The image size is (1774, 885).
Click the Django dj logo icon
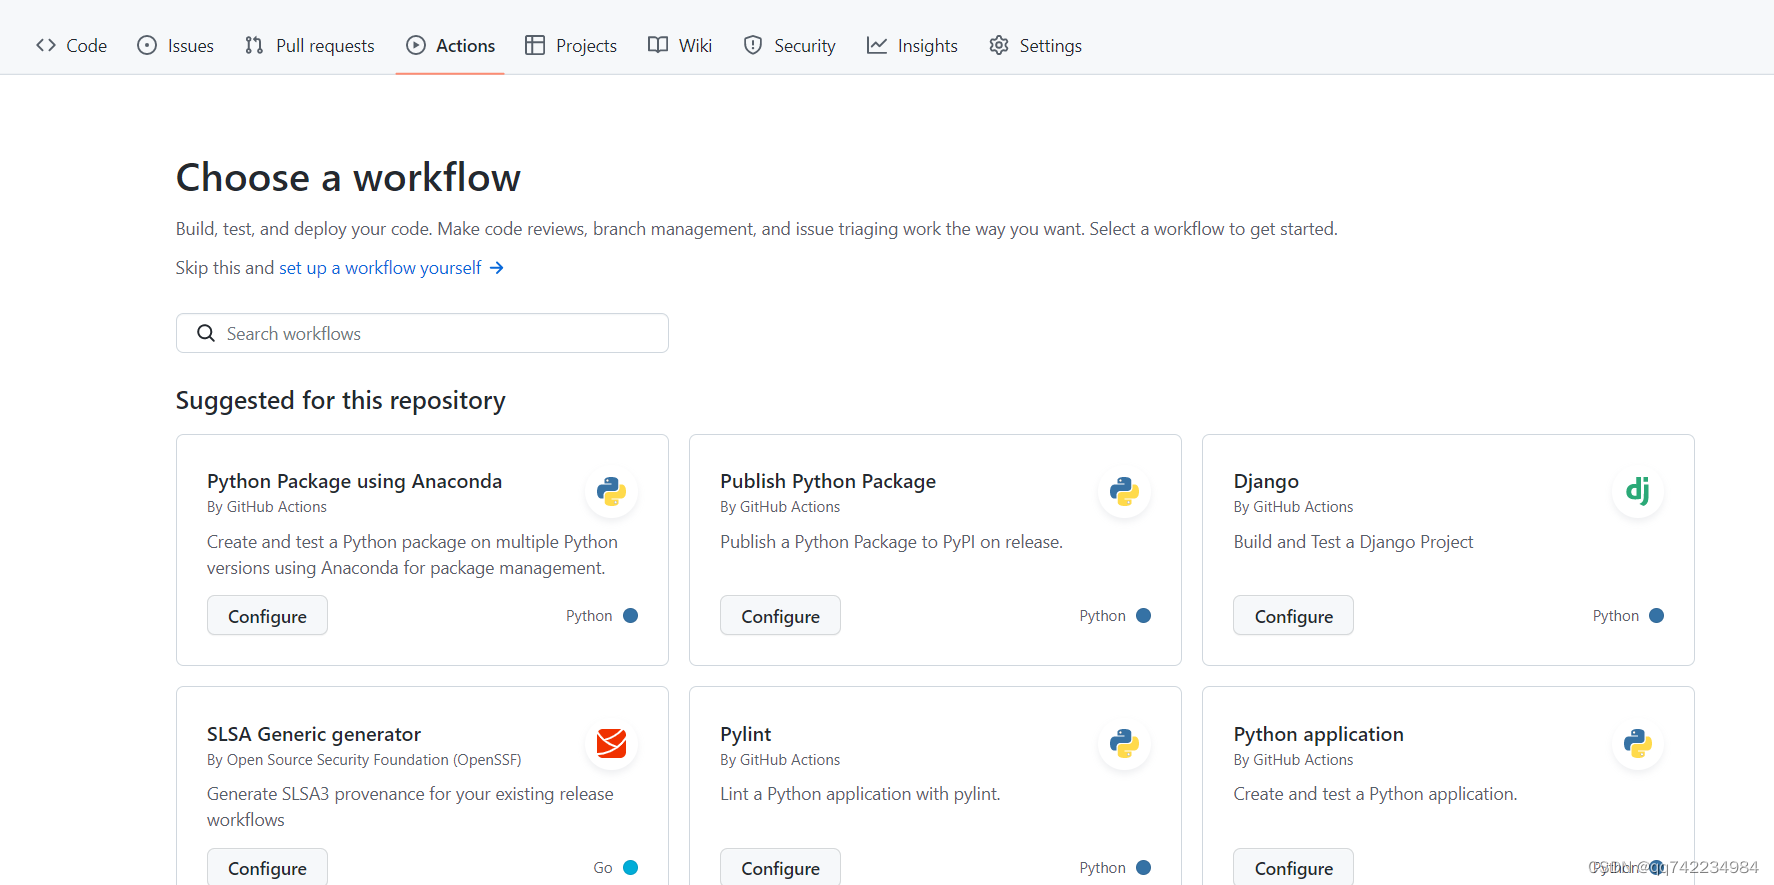point(1637,491)
